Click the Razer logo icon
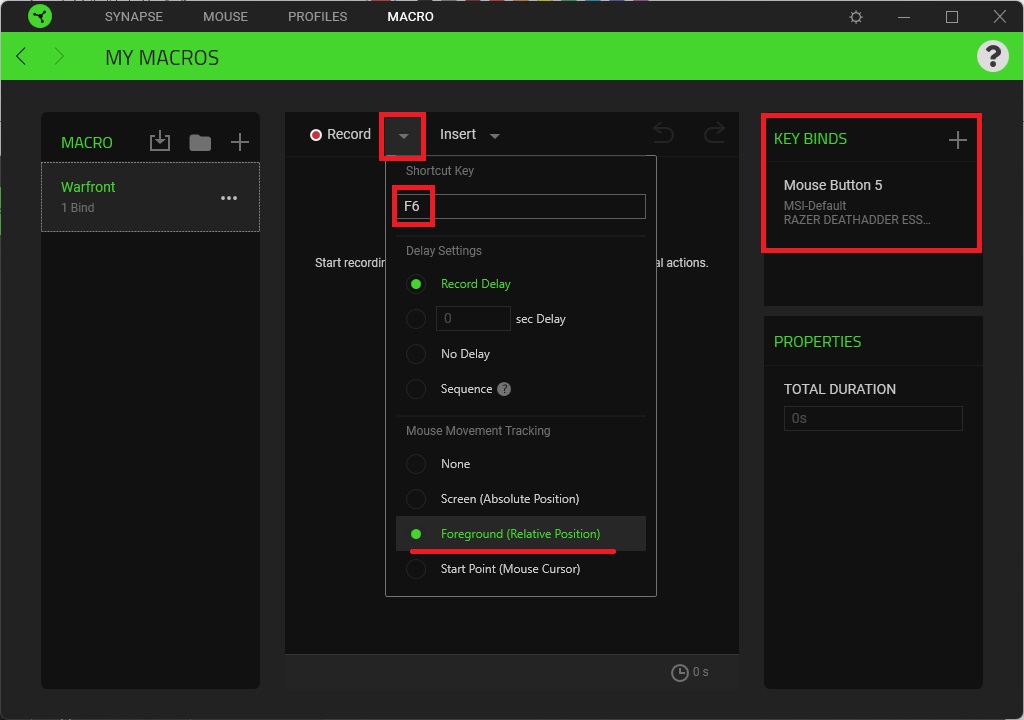Screen dimensions: 1024x720 point(40,16)
